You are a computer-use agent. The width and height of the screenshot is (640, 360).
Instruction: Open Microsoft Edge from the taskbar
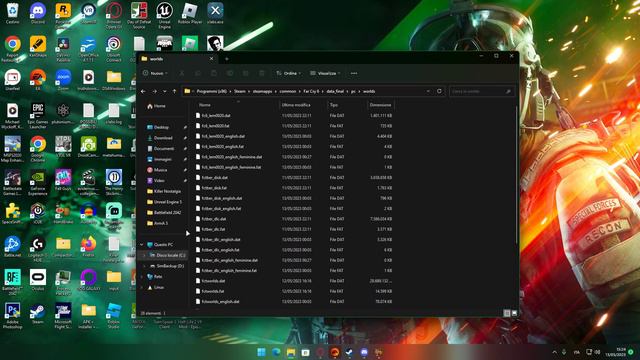pos(276,352)
